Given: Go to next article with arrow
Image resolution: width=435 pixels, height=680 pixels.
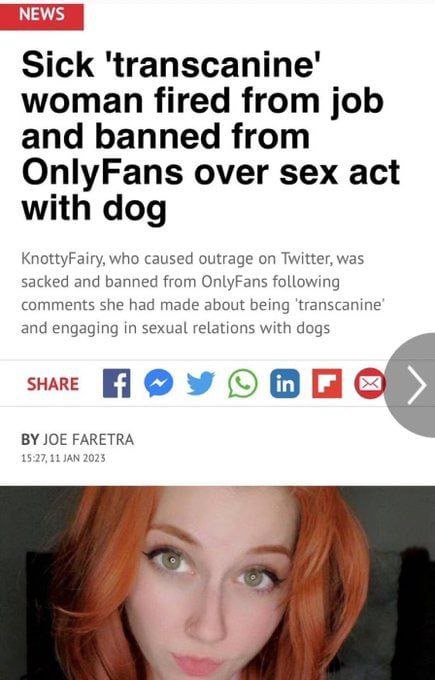Looking at the screenshot, I should click(414, 385).
